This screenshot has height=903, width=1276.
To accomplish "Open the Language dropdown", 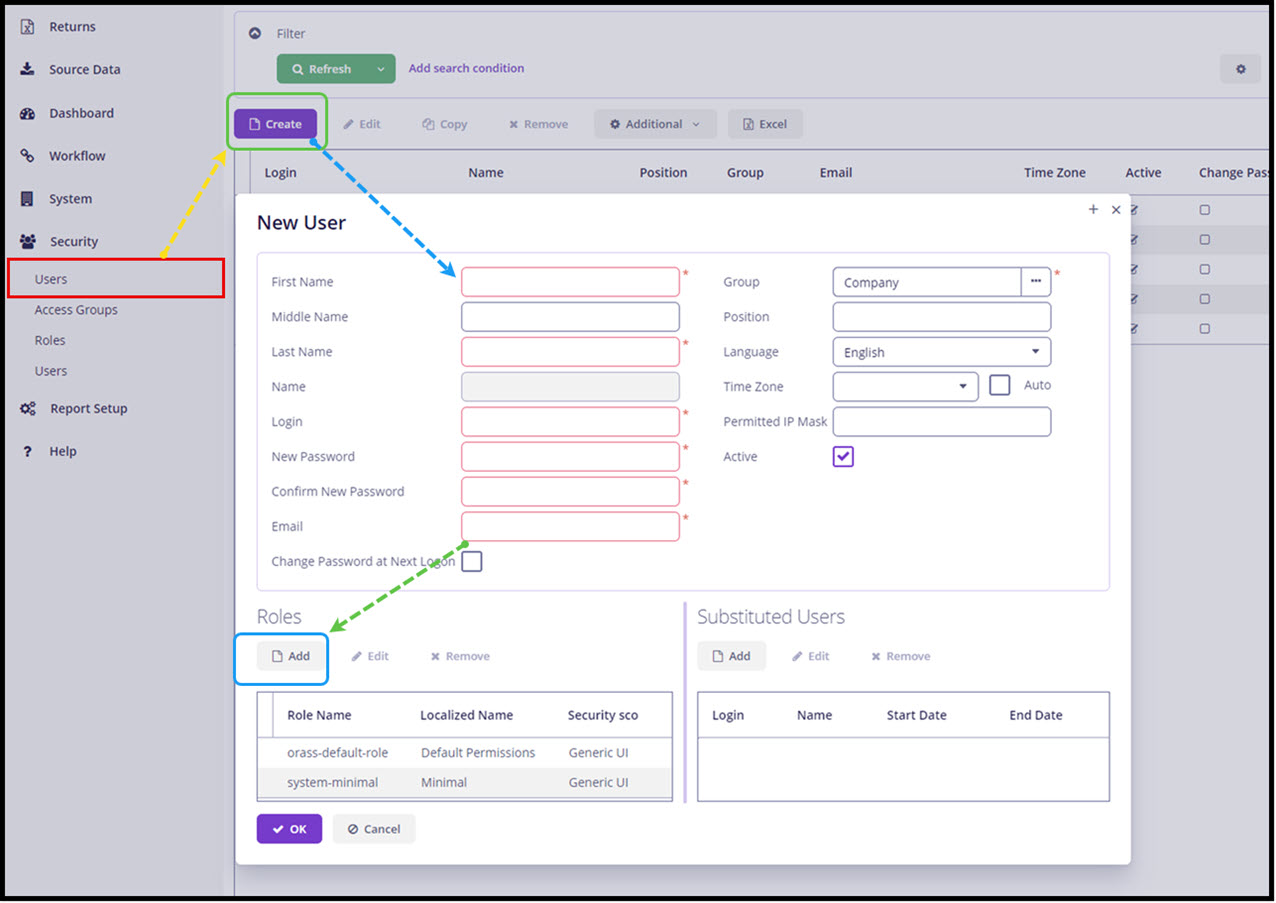I will click(x=940, y=352).
